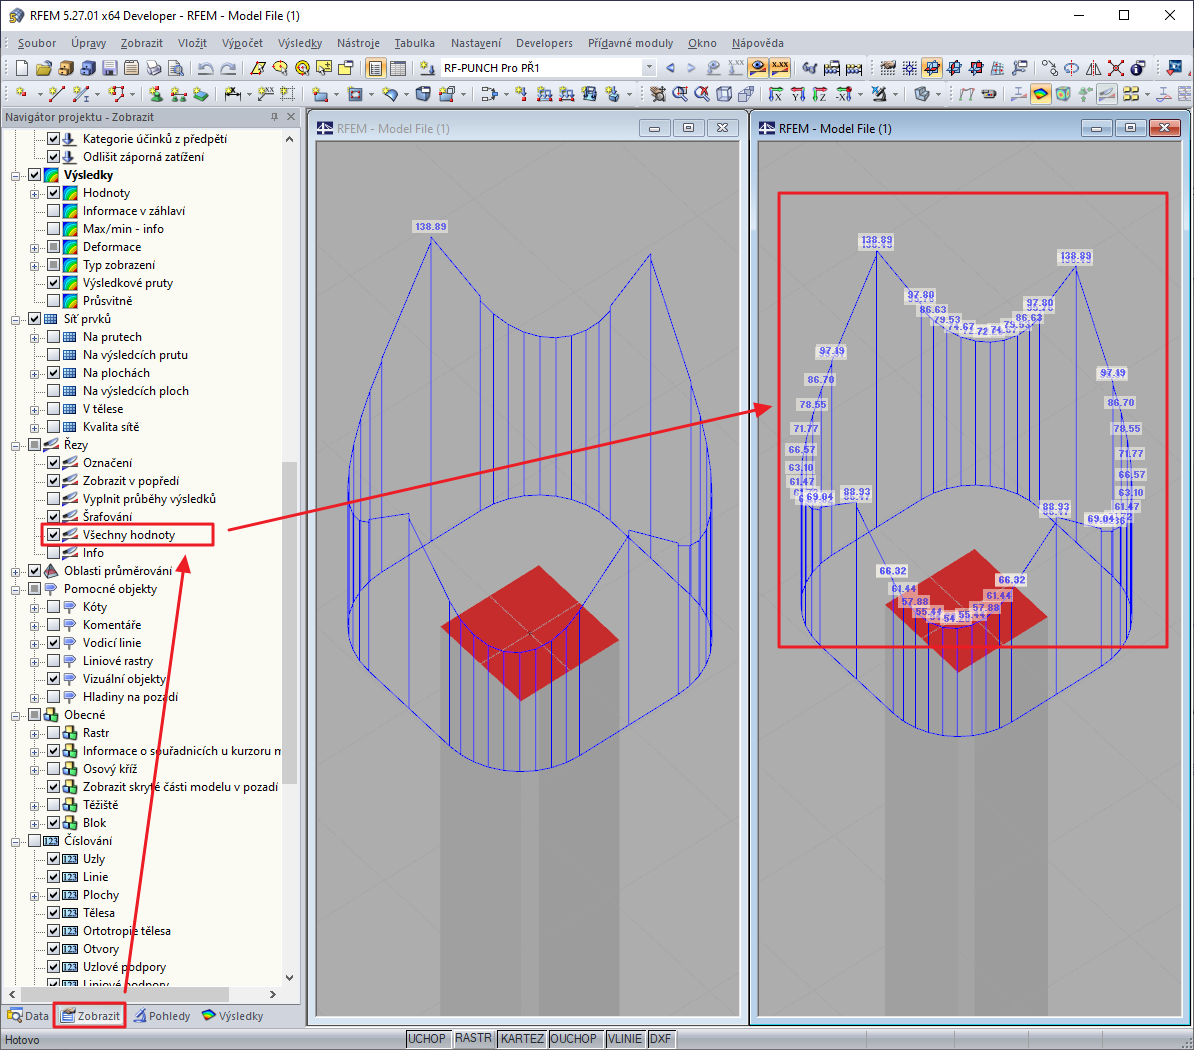Click view in Y direction icon
This screenshot has width=1194, height=1050.
coord(797,94)
